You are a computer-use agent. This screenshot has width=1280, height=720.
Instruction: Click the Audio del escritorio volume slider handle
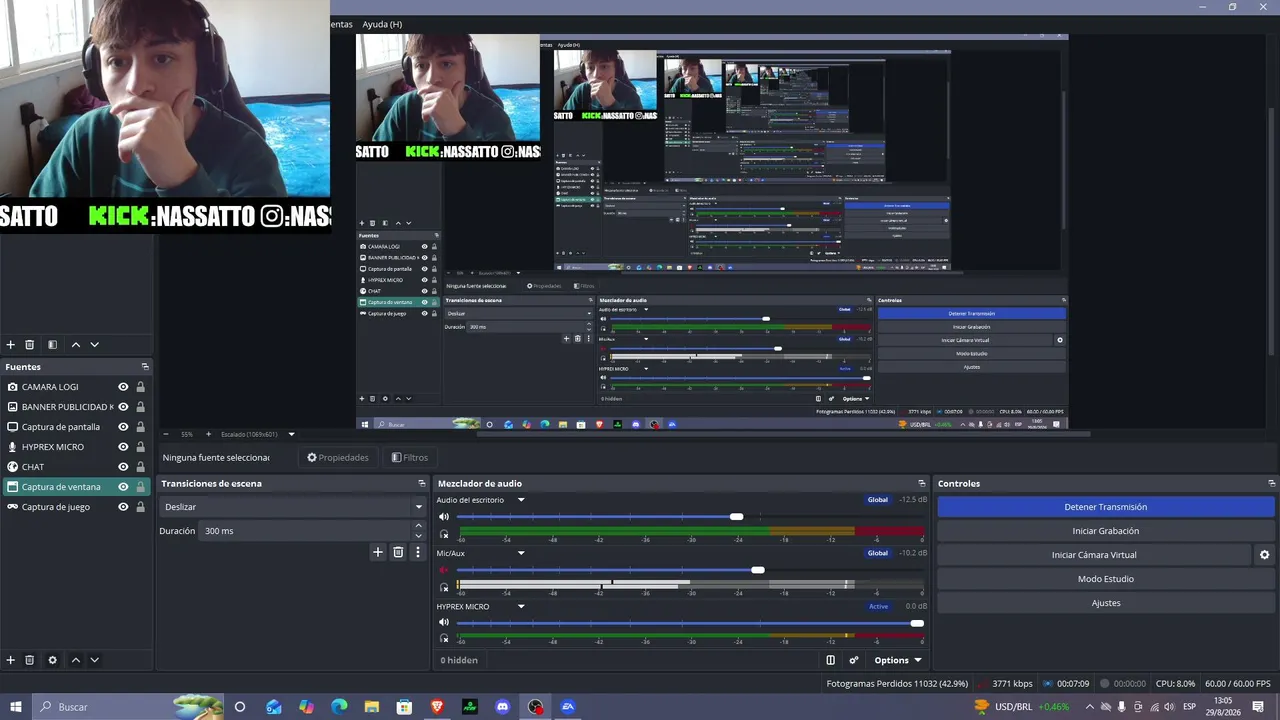tap(737, 516)
